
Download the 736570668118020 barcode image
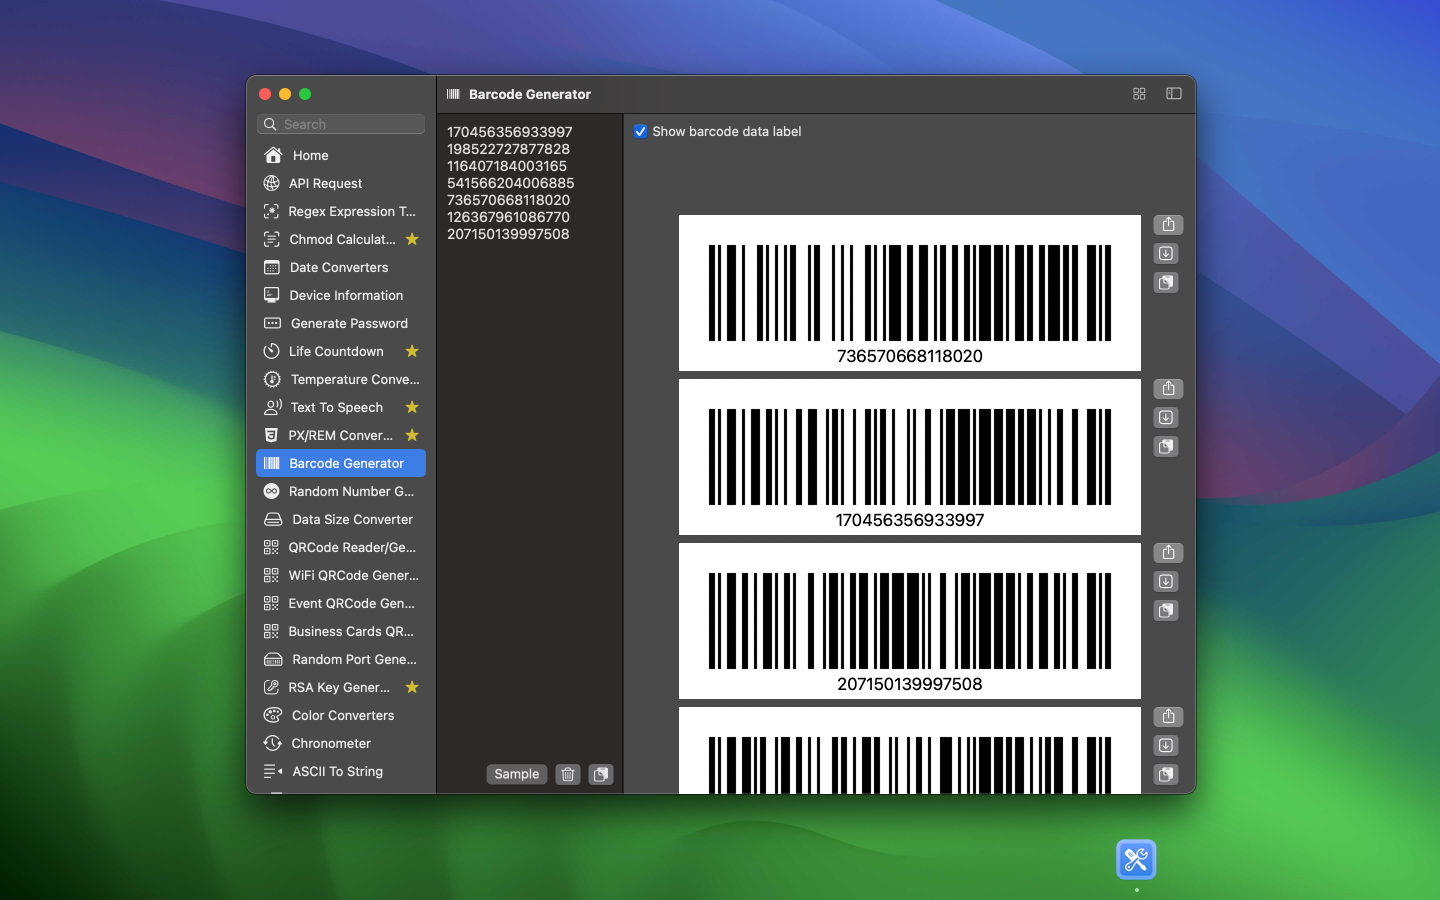[x=1166, y=254]
